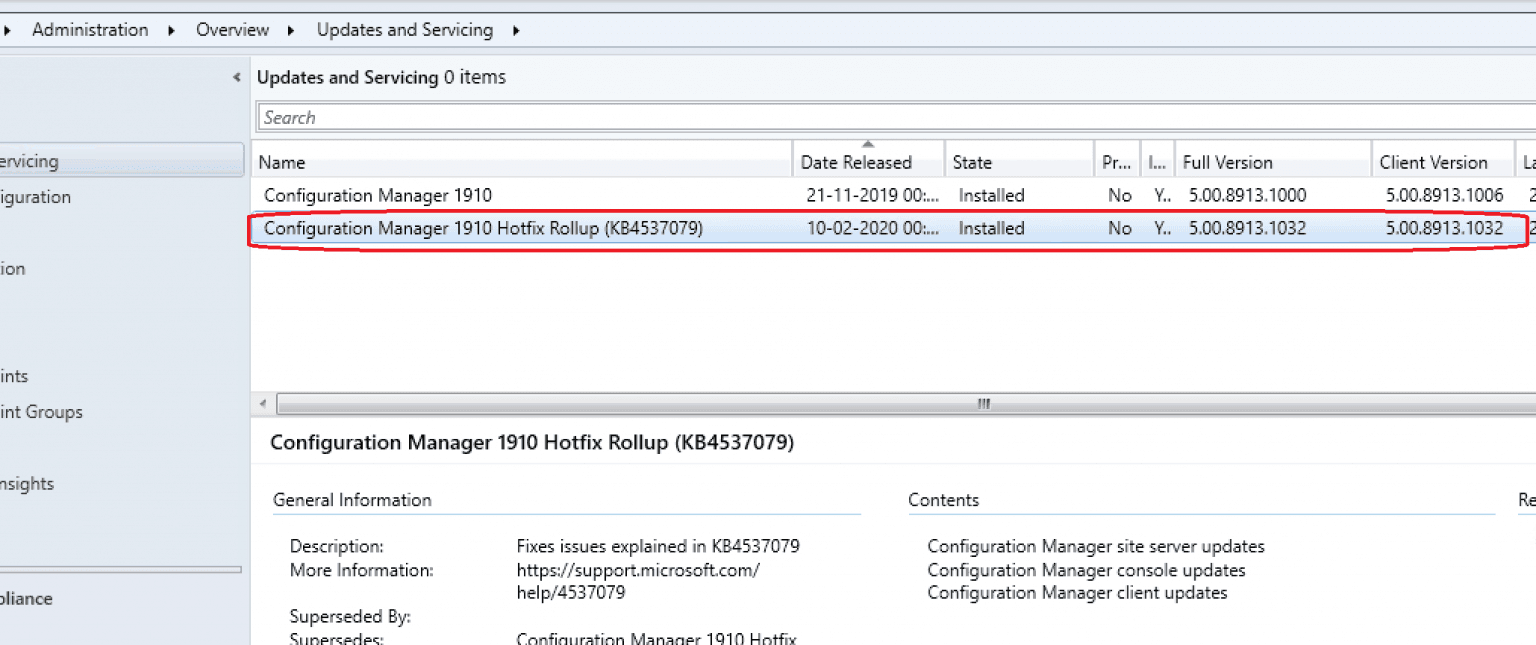The height and width of the screenshot is (645, 1536).
Task: Open the support.microsoft.com help/4537079 link
Action: pos(638,581)
